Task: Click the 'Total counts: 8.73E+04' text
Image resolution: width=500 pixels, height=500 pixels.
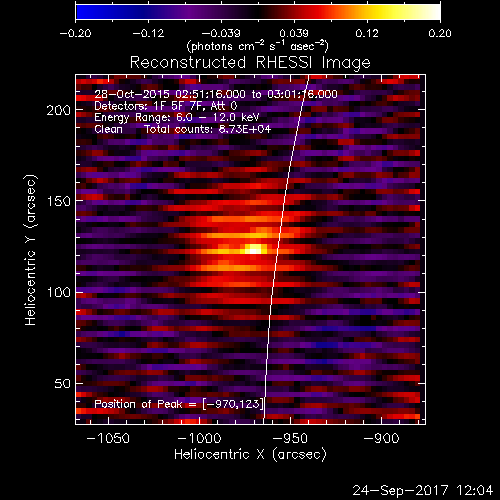Action: (x=207, y=129)
